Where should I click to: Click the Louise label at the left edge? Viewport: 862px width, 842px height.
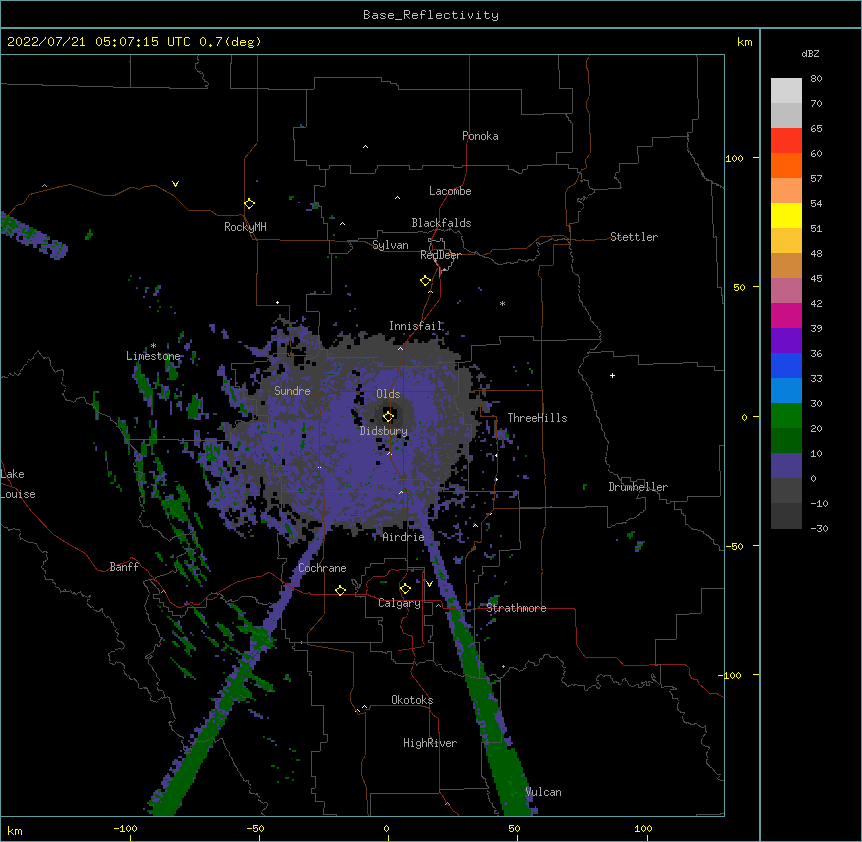pos(18,494)
